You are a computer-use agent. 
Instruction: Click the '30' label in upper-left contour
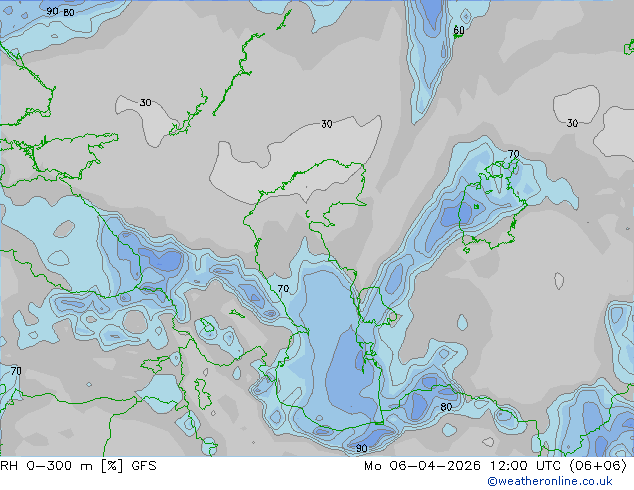coord(145,103)
